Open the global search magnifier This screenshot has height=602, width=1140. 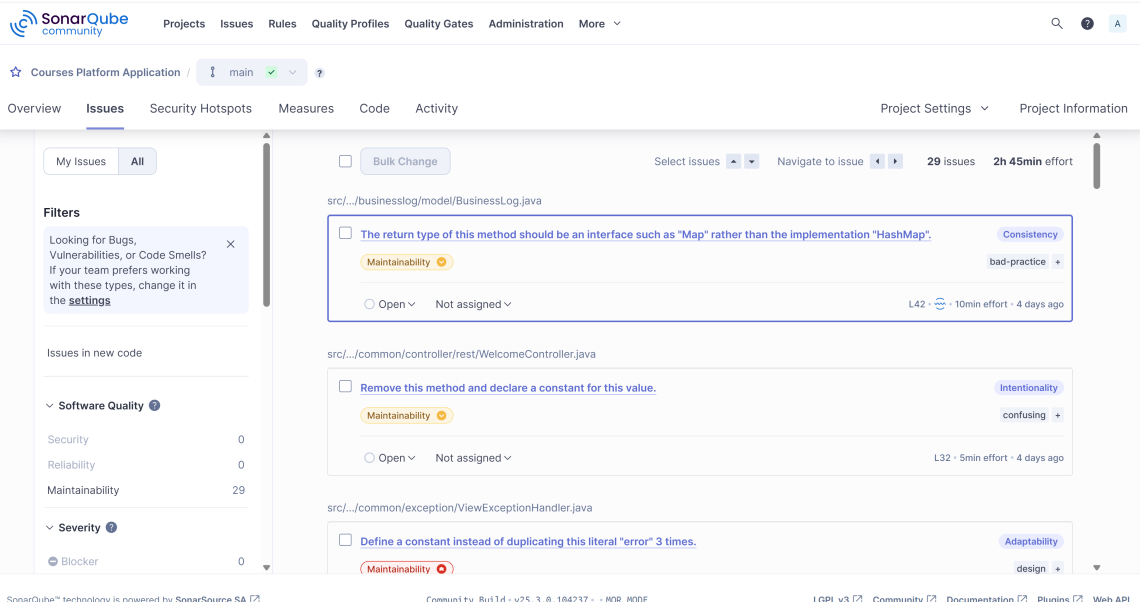pos(1057,23)
